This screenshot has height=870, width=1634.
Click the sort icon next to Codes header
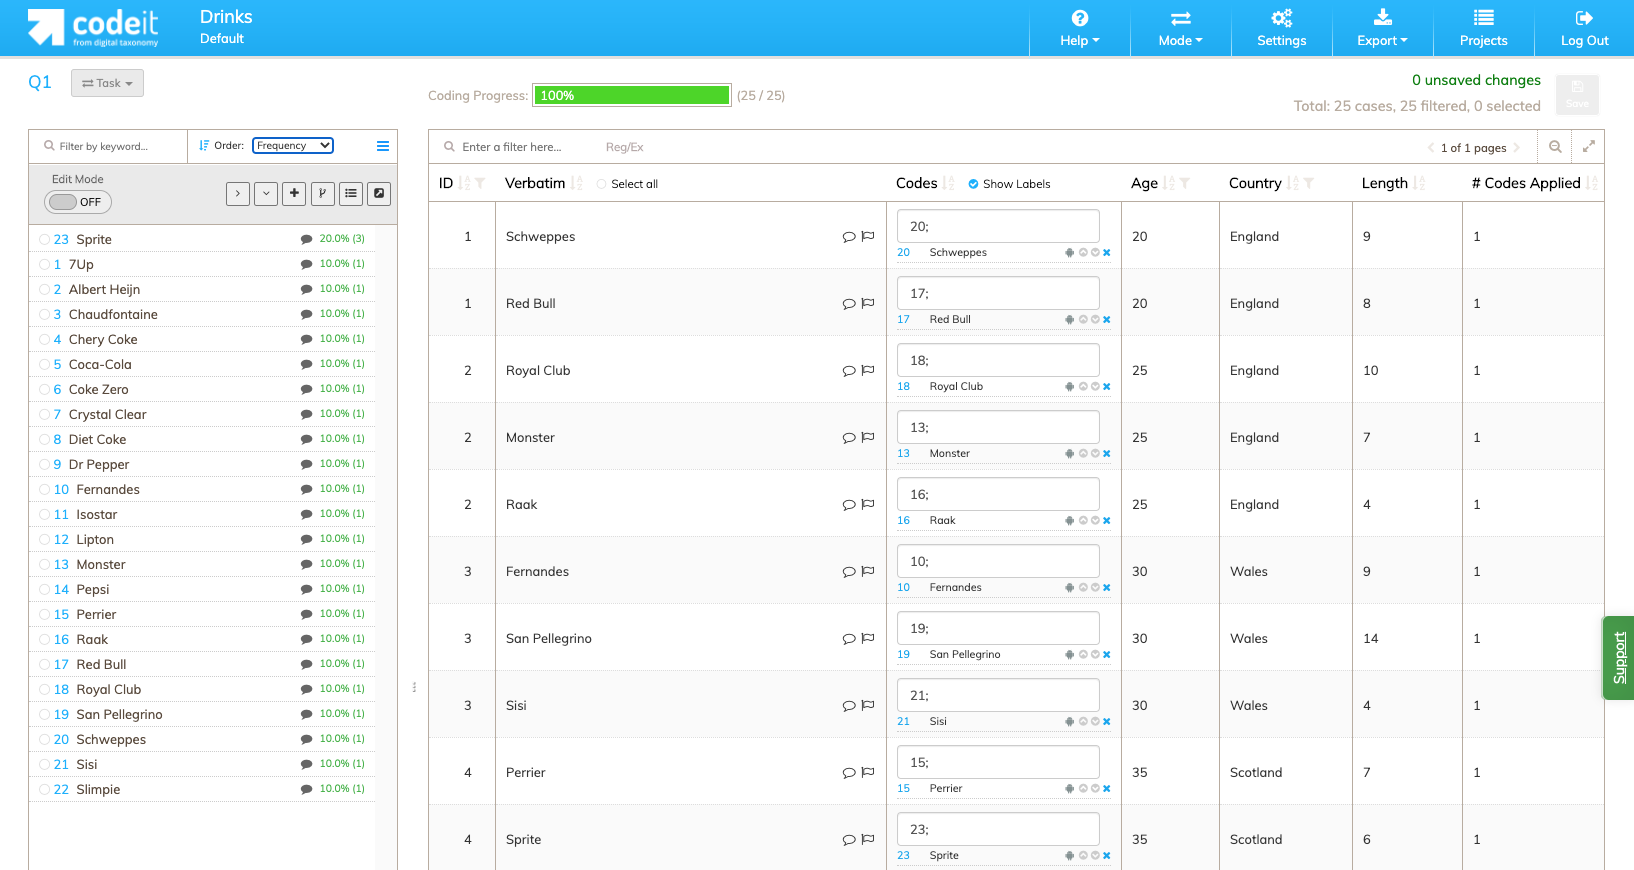(x=948, y=183)
